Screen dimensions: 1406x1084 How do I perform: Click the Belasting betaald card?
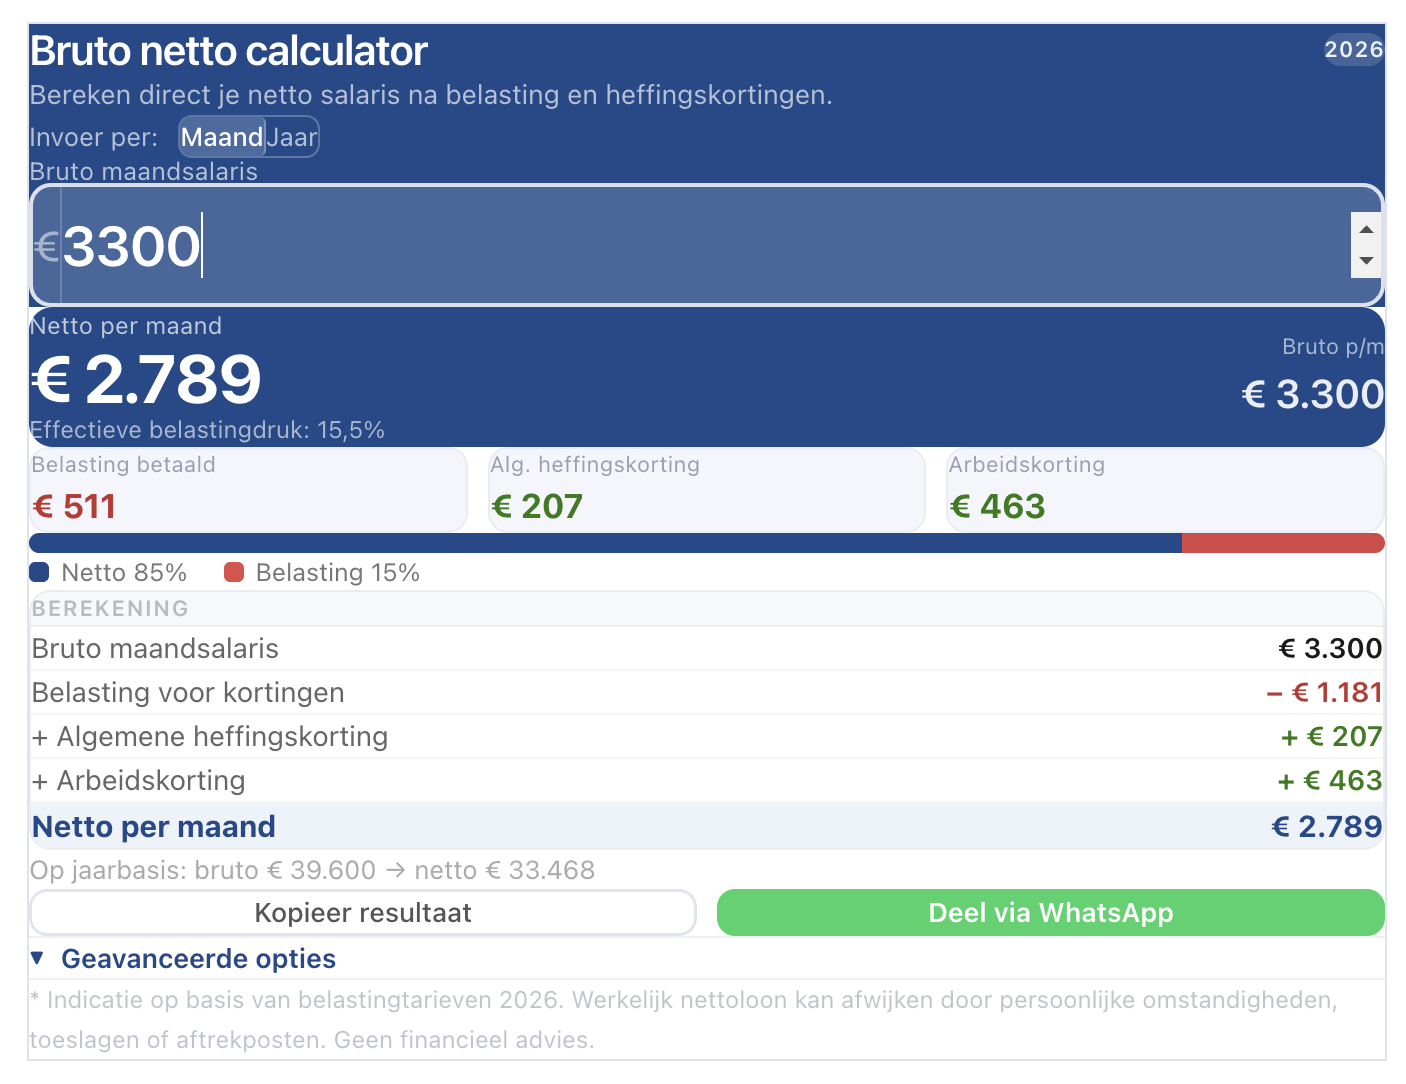[x=248, y=490]
